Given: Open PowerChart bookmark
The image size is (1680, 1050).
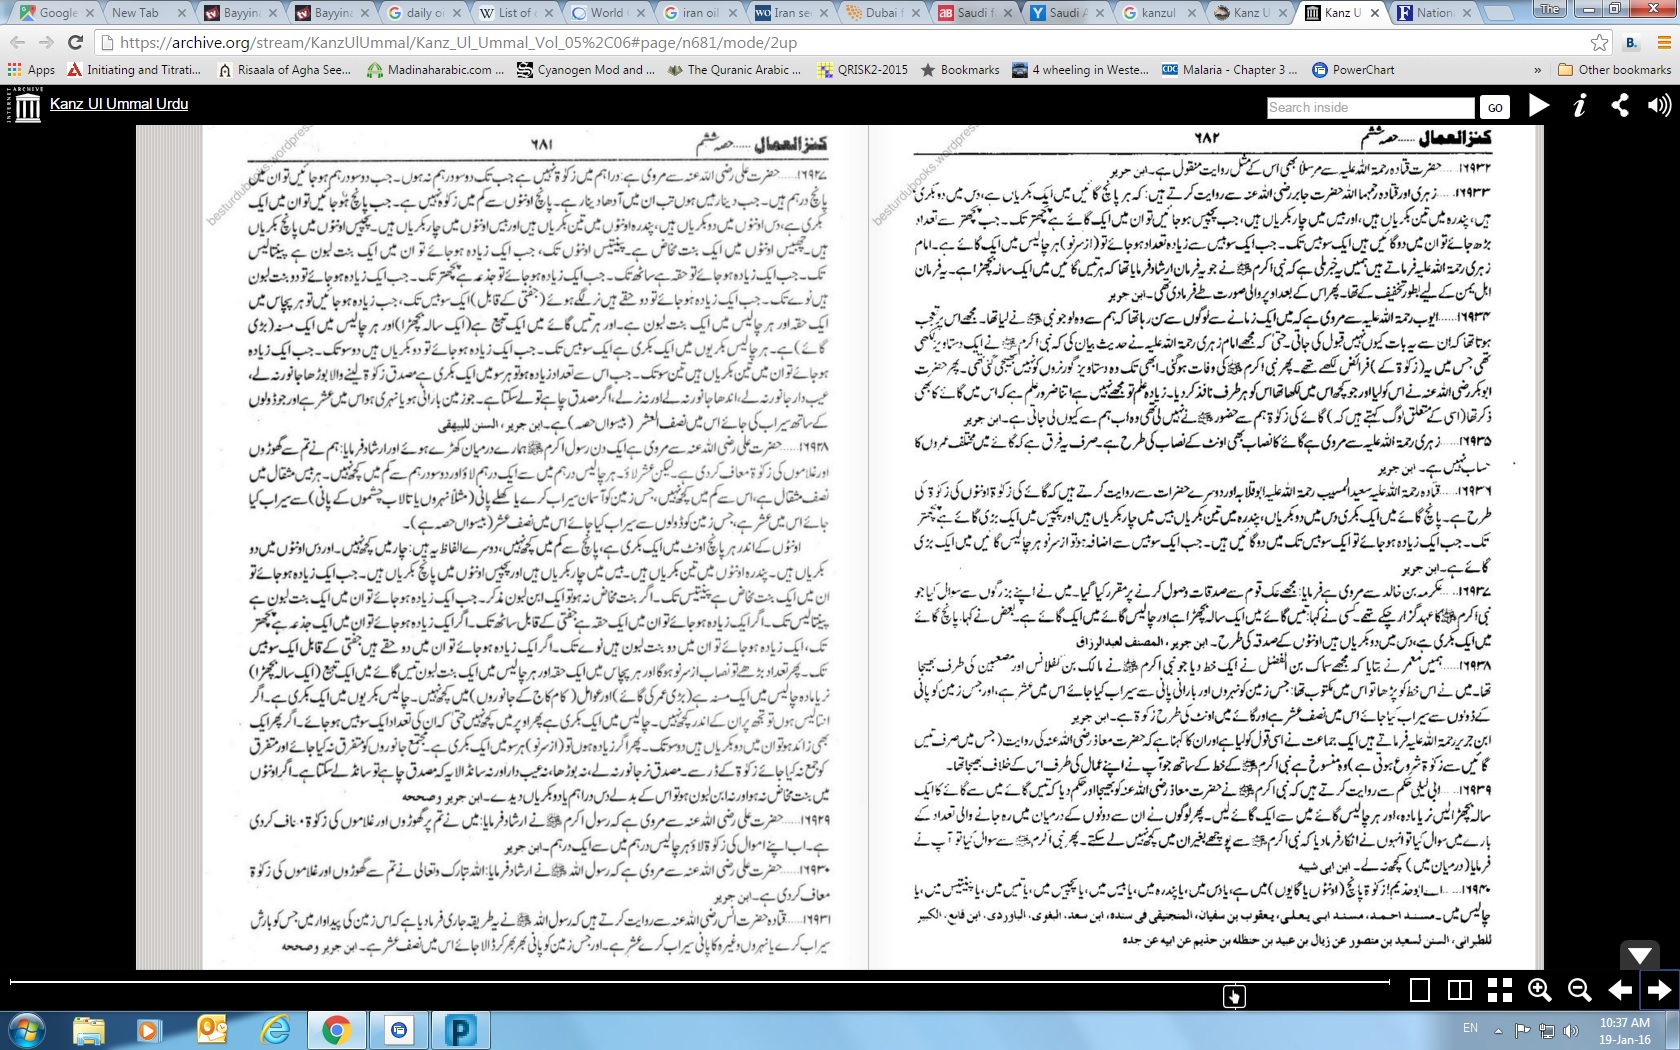Looking at the screenshot, I should pos(1353,70).
